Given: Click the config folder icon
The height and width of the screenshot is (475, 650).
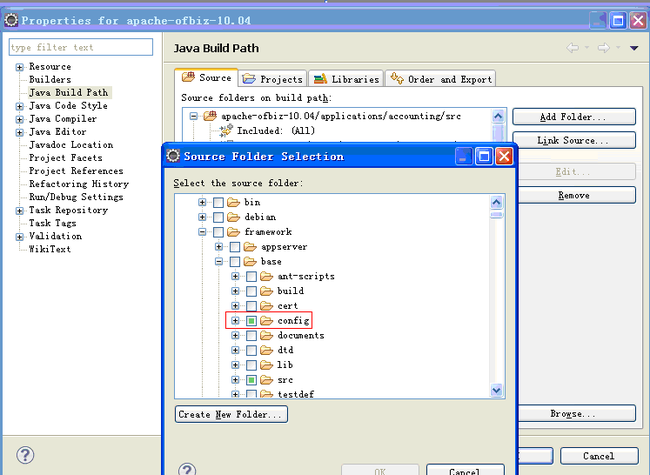Looking at the screenshot, I should point(267,320).
